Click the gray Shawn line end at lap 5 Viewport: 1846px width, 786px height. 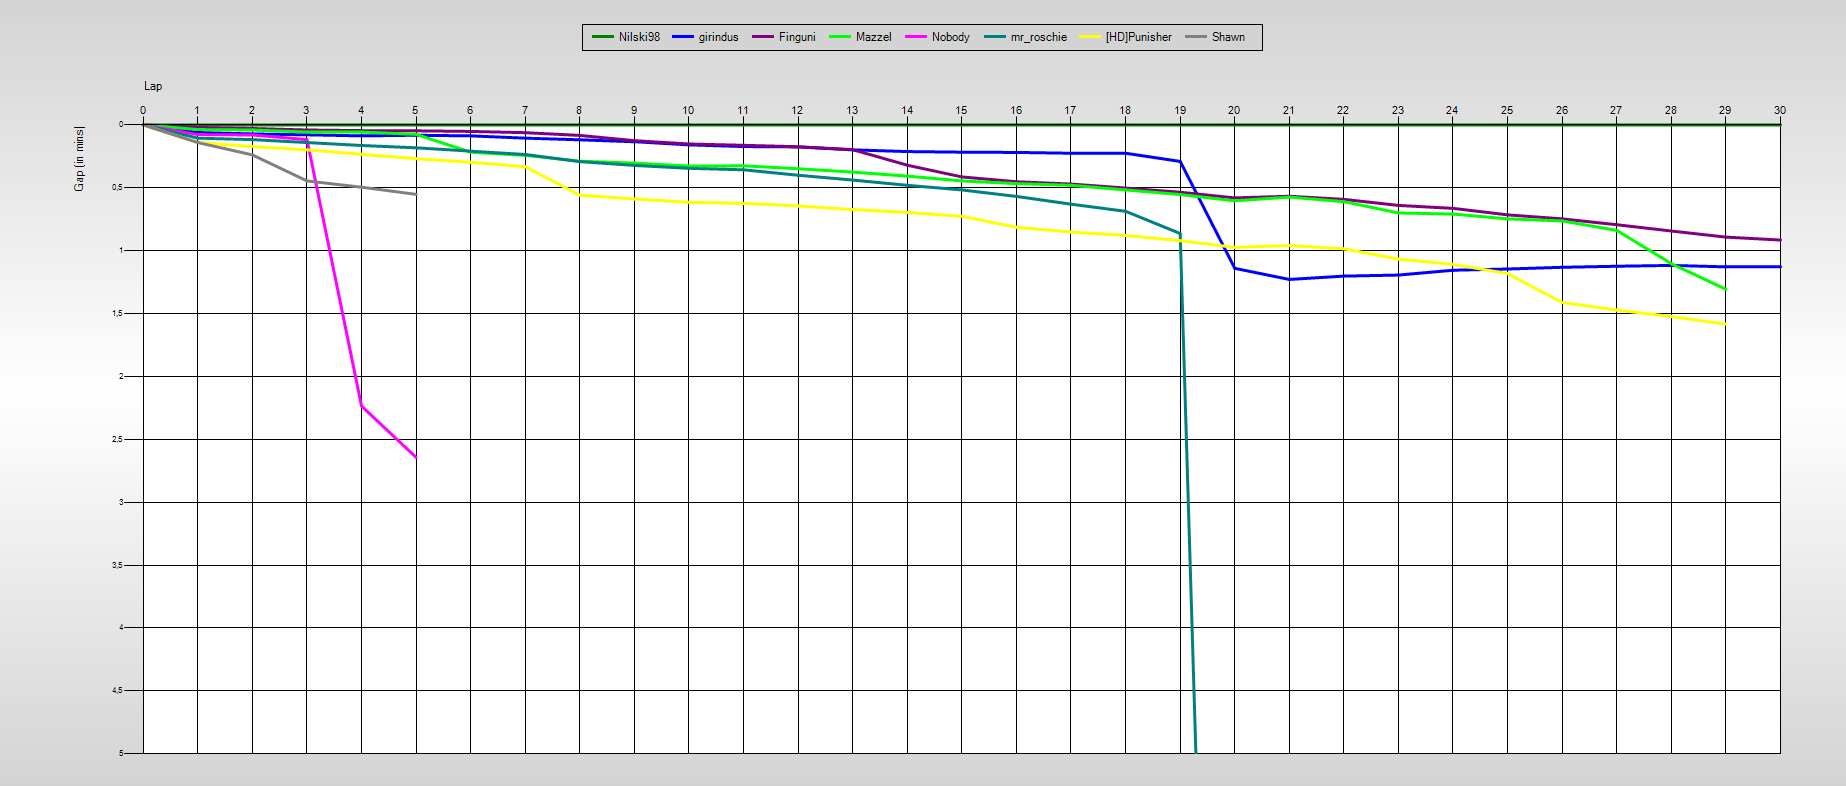click(415, 194)
